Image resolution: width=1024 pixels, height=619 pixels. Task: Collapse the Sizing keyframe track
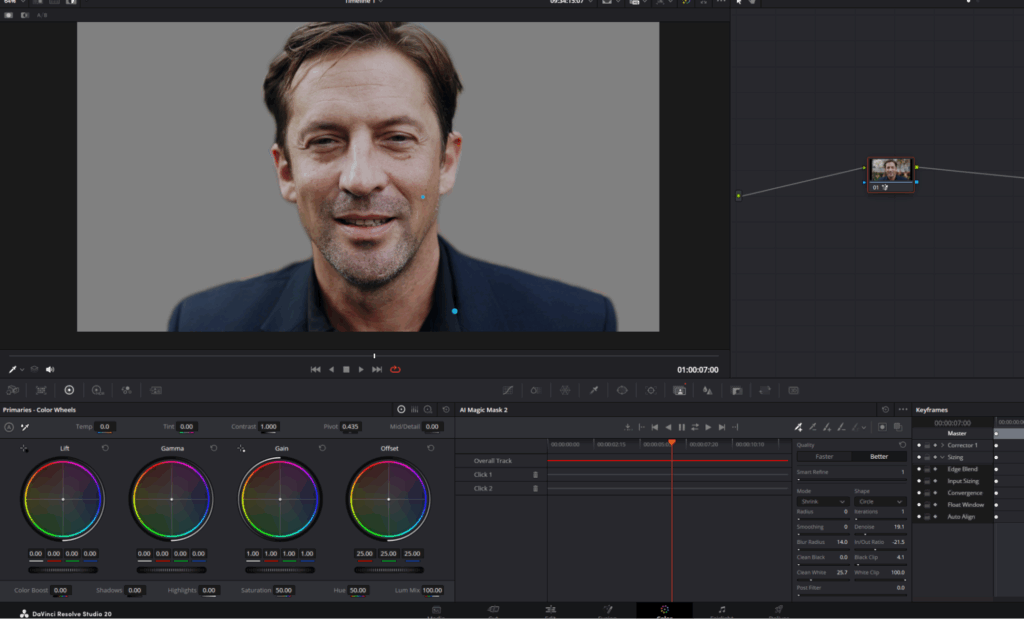(942, 457)
